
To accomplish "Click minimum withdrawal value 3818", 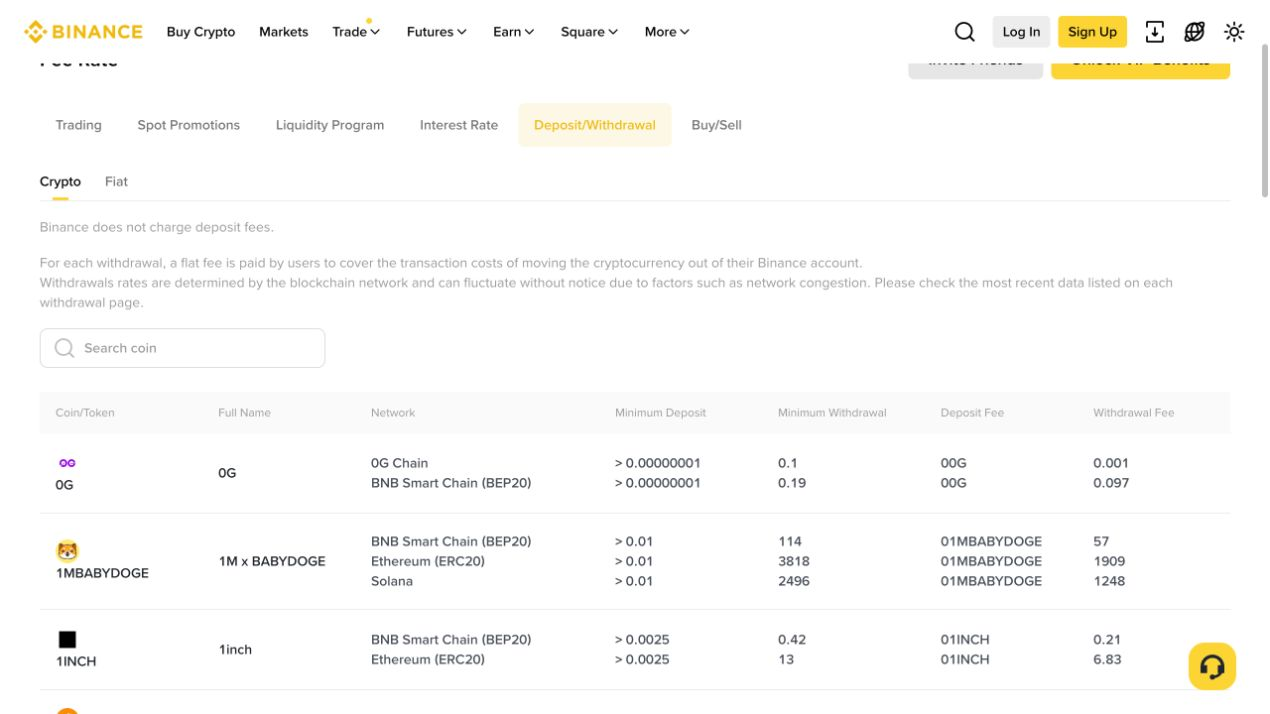I will pos(794,561).
